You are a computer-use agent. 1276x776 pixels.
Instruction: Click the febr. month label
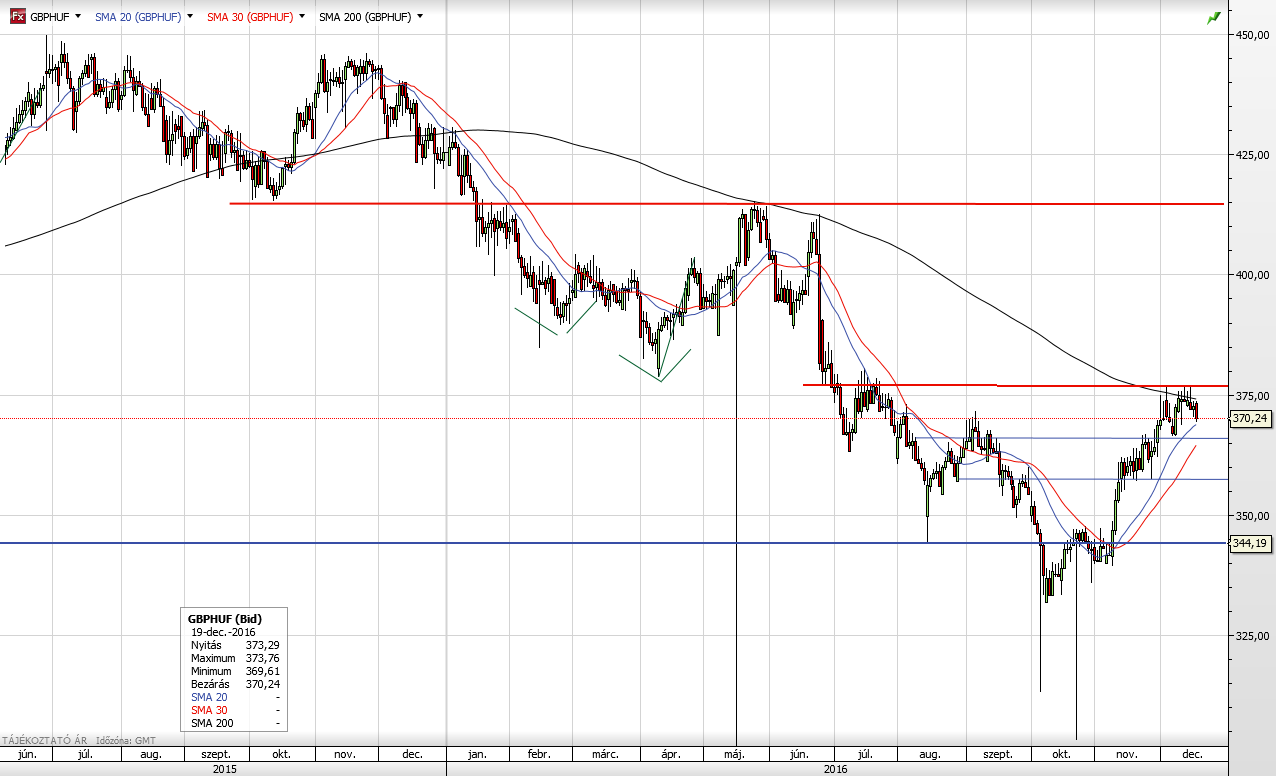click(540, 754)
